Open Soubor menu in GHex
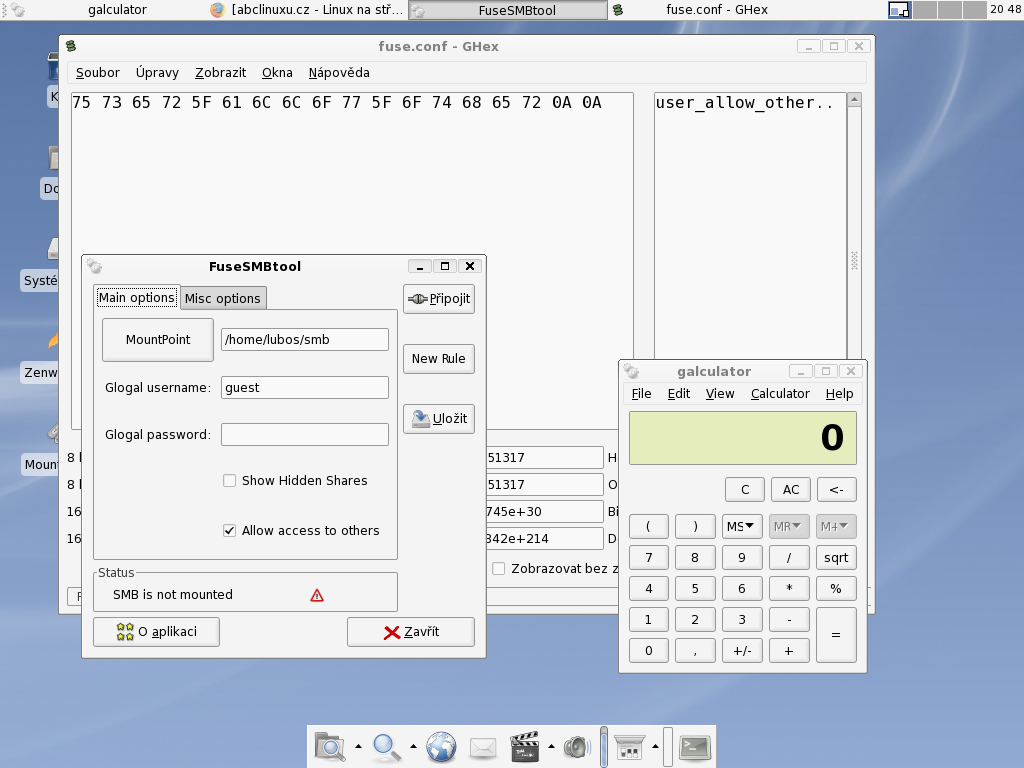The width and height of the screenshot is (1024, 768). (97, 72)
